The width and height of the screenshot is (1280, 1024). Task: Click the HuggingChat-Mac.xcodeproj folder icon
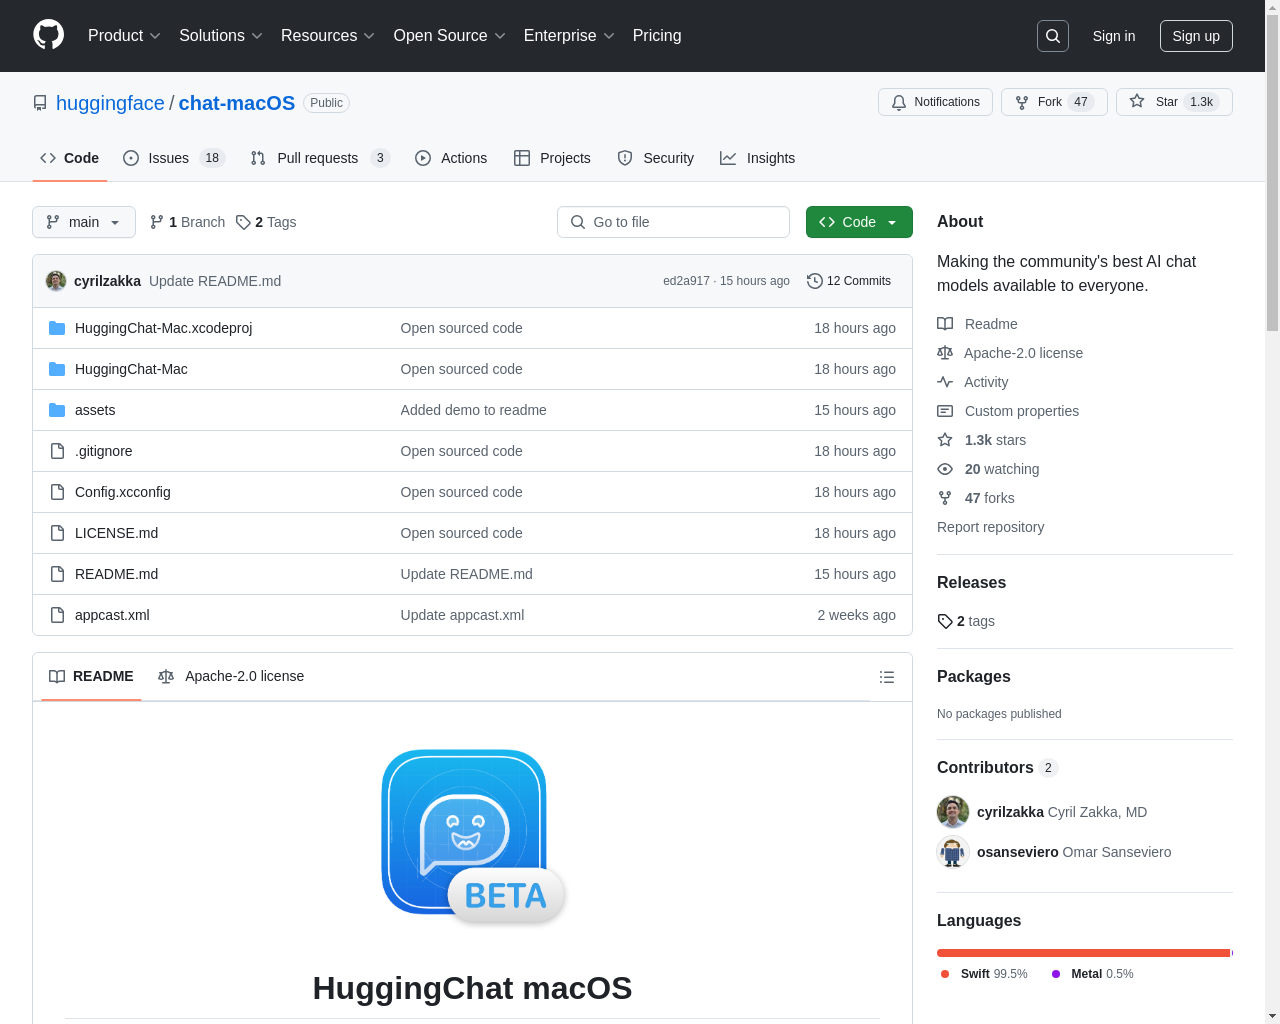tap(57, 328)
